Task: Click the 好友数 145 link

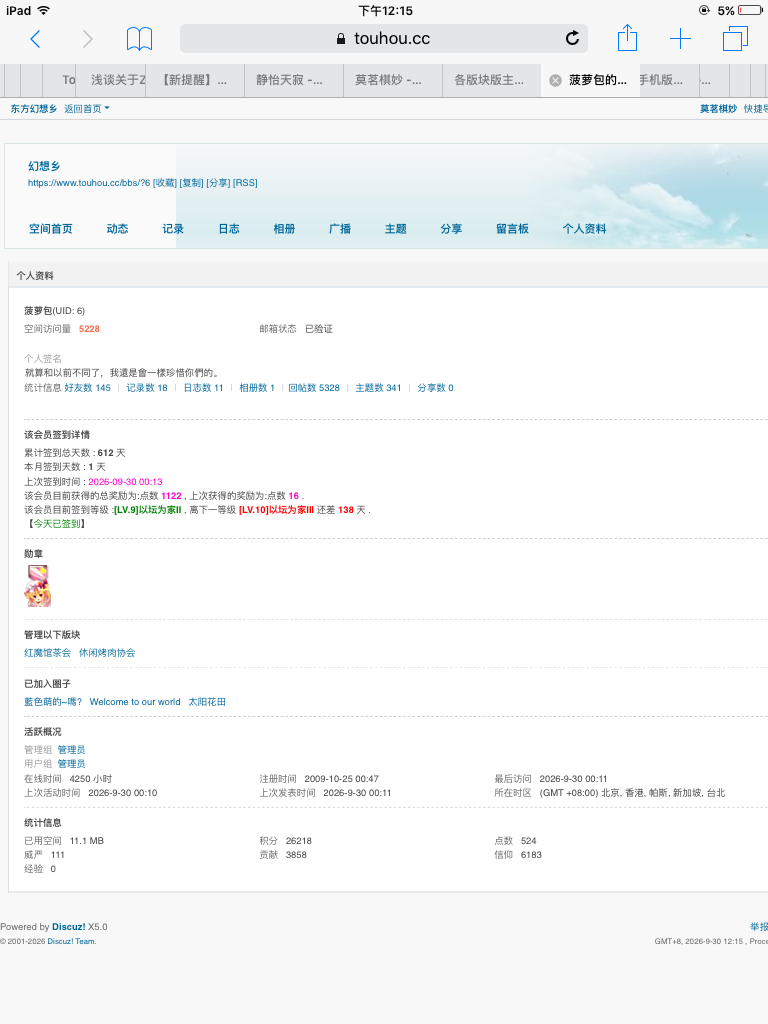Action: 88,387
